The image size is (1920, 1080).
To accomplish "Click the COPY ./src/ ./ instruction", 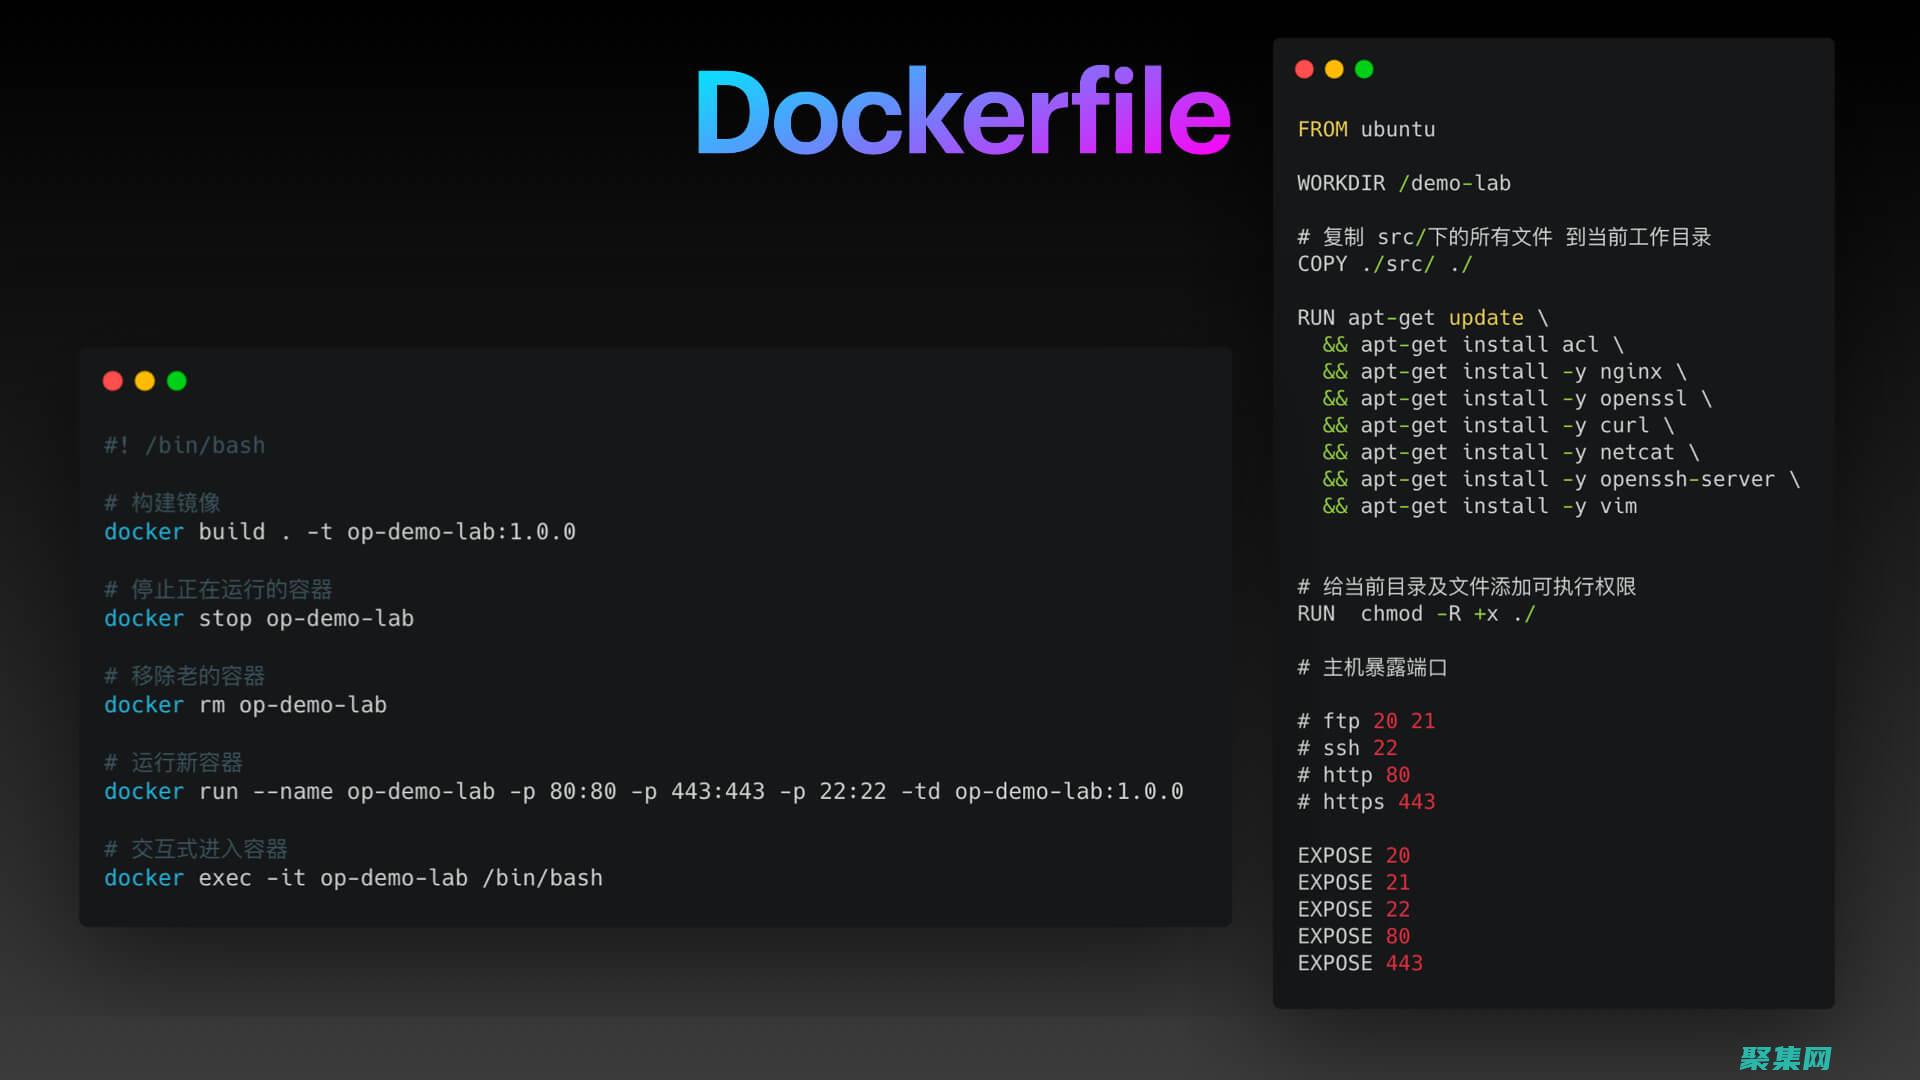I will [1384, 264].
